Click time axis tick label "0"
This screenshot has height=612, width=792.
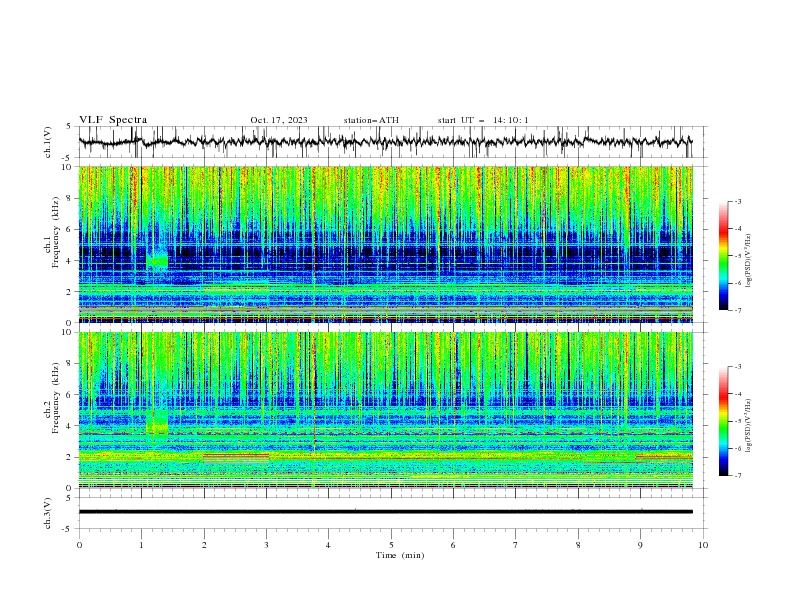[x=79, y=545]
